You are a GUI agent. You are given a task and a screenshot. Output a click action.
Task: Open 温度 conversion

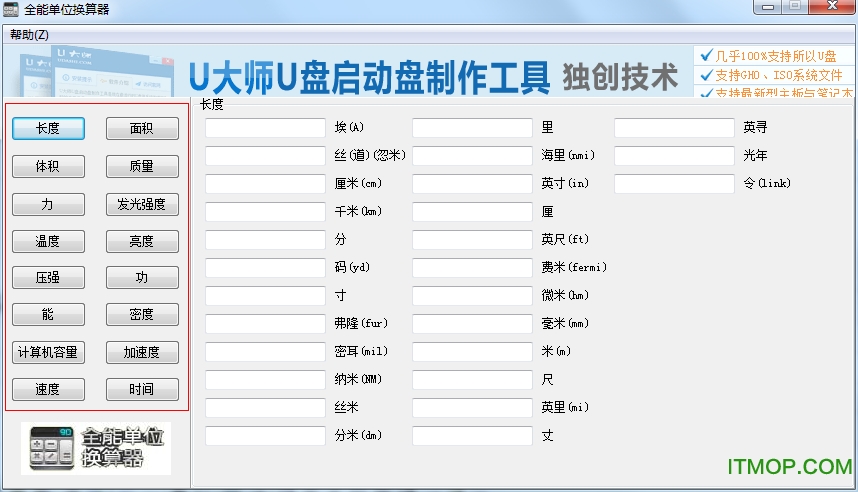(48, 241)
